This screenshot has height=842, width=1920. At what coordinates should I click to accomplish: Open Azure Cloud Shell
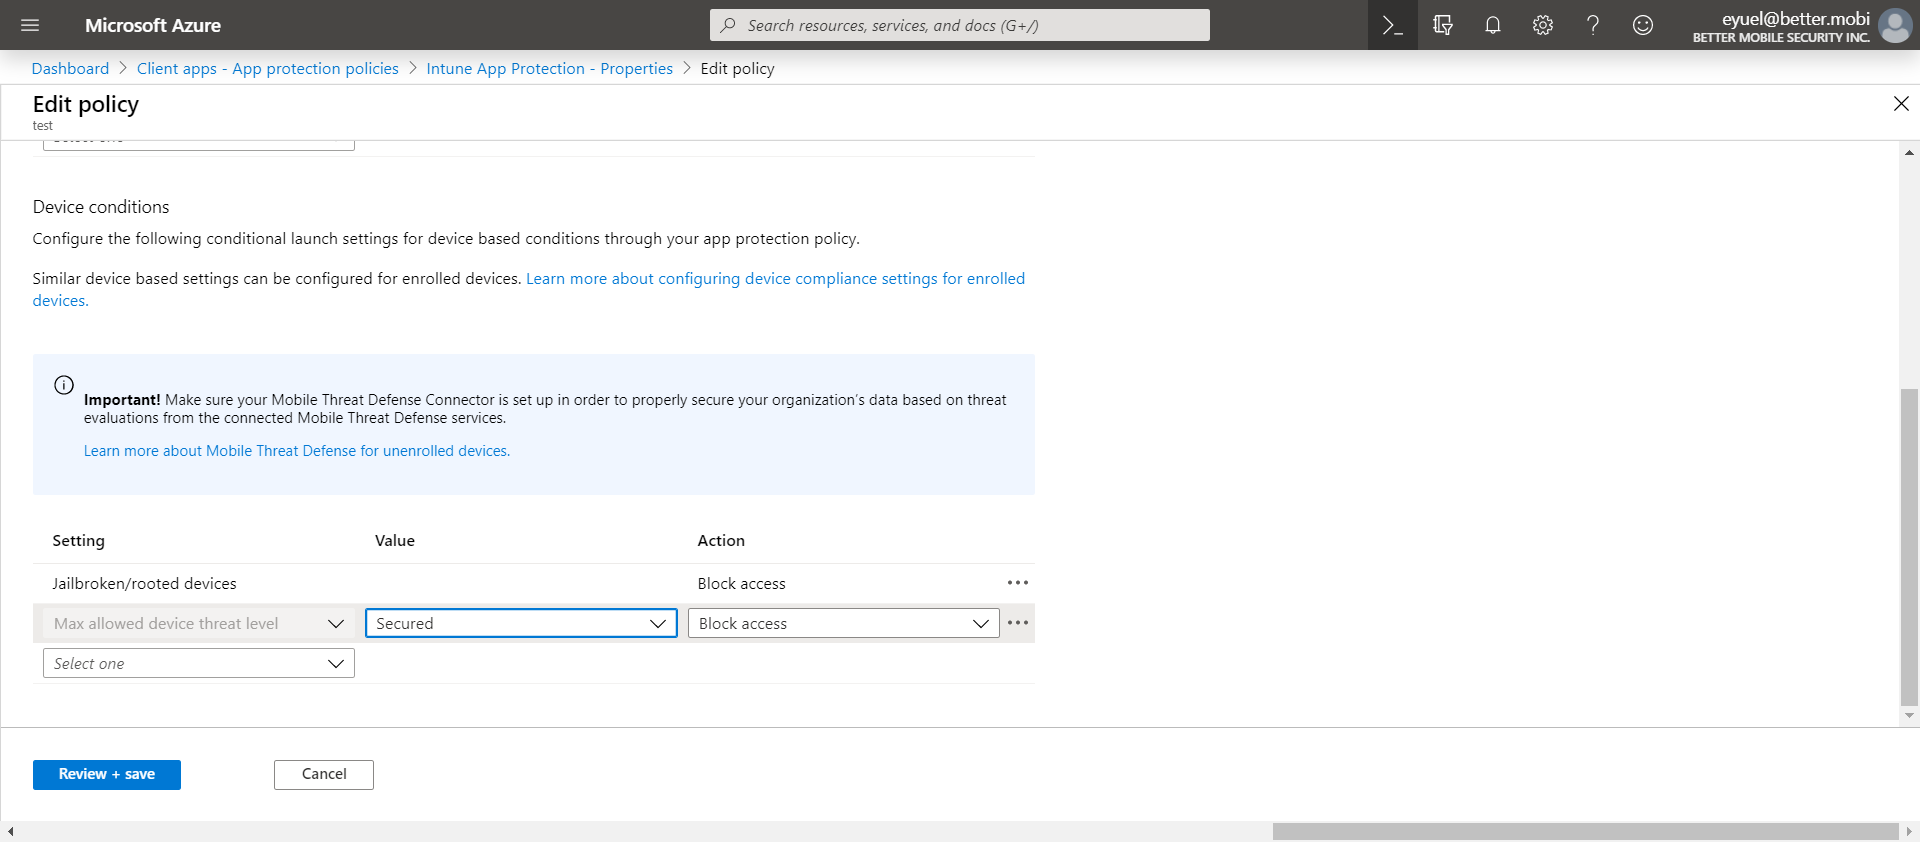pos(1392,25)
